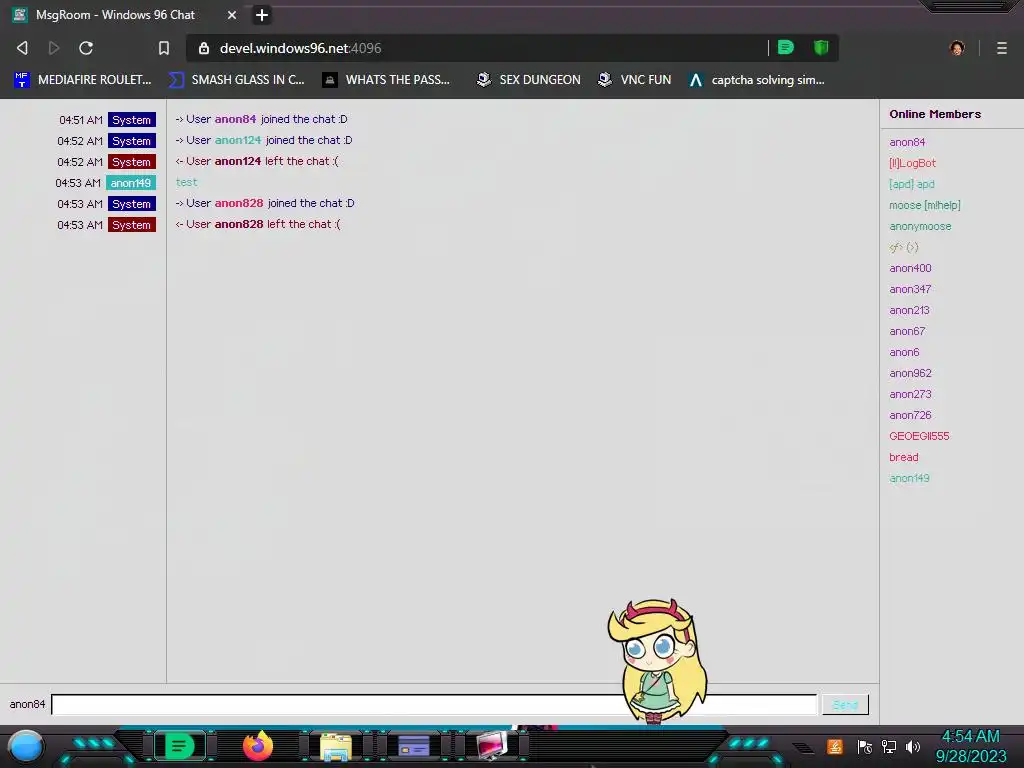Viewport: 1024px width, 768px height.
Task: Bookmark this page with the bookmark icon
Action: click(164, 48)
